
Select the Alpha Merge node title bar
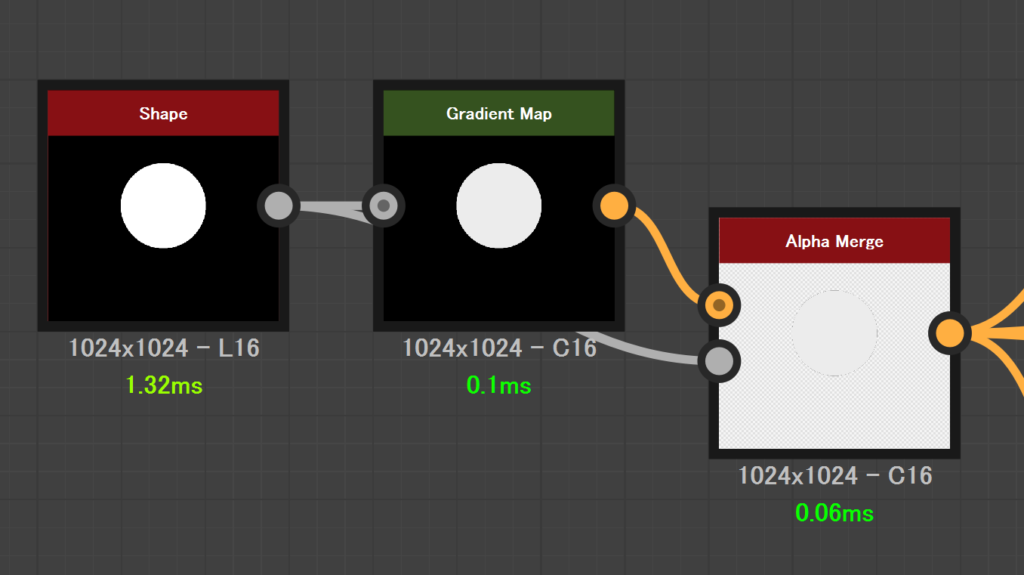[834, 241]
